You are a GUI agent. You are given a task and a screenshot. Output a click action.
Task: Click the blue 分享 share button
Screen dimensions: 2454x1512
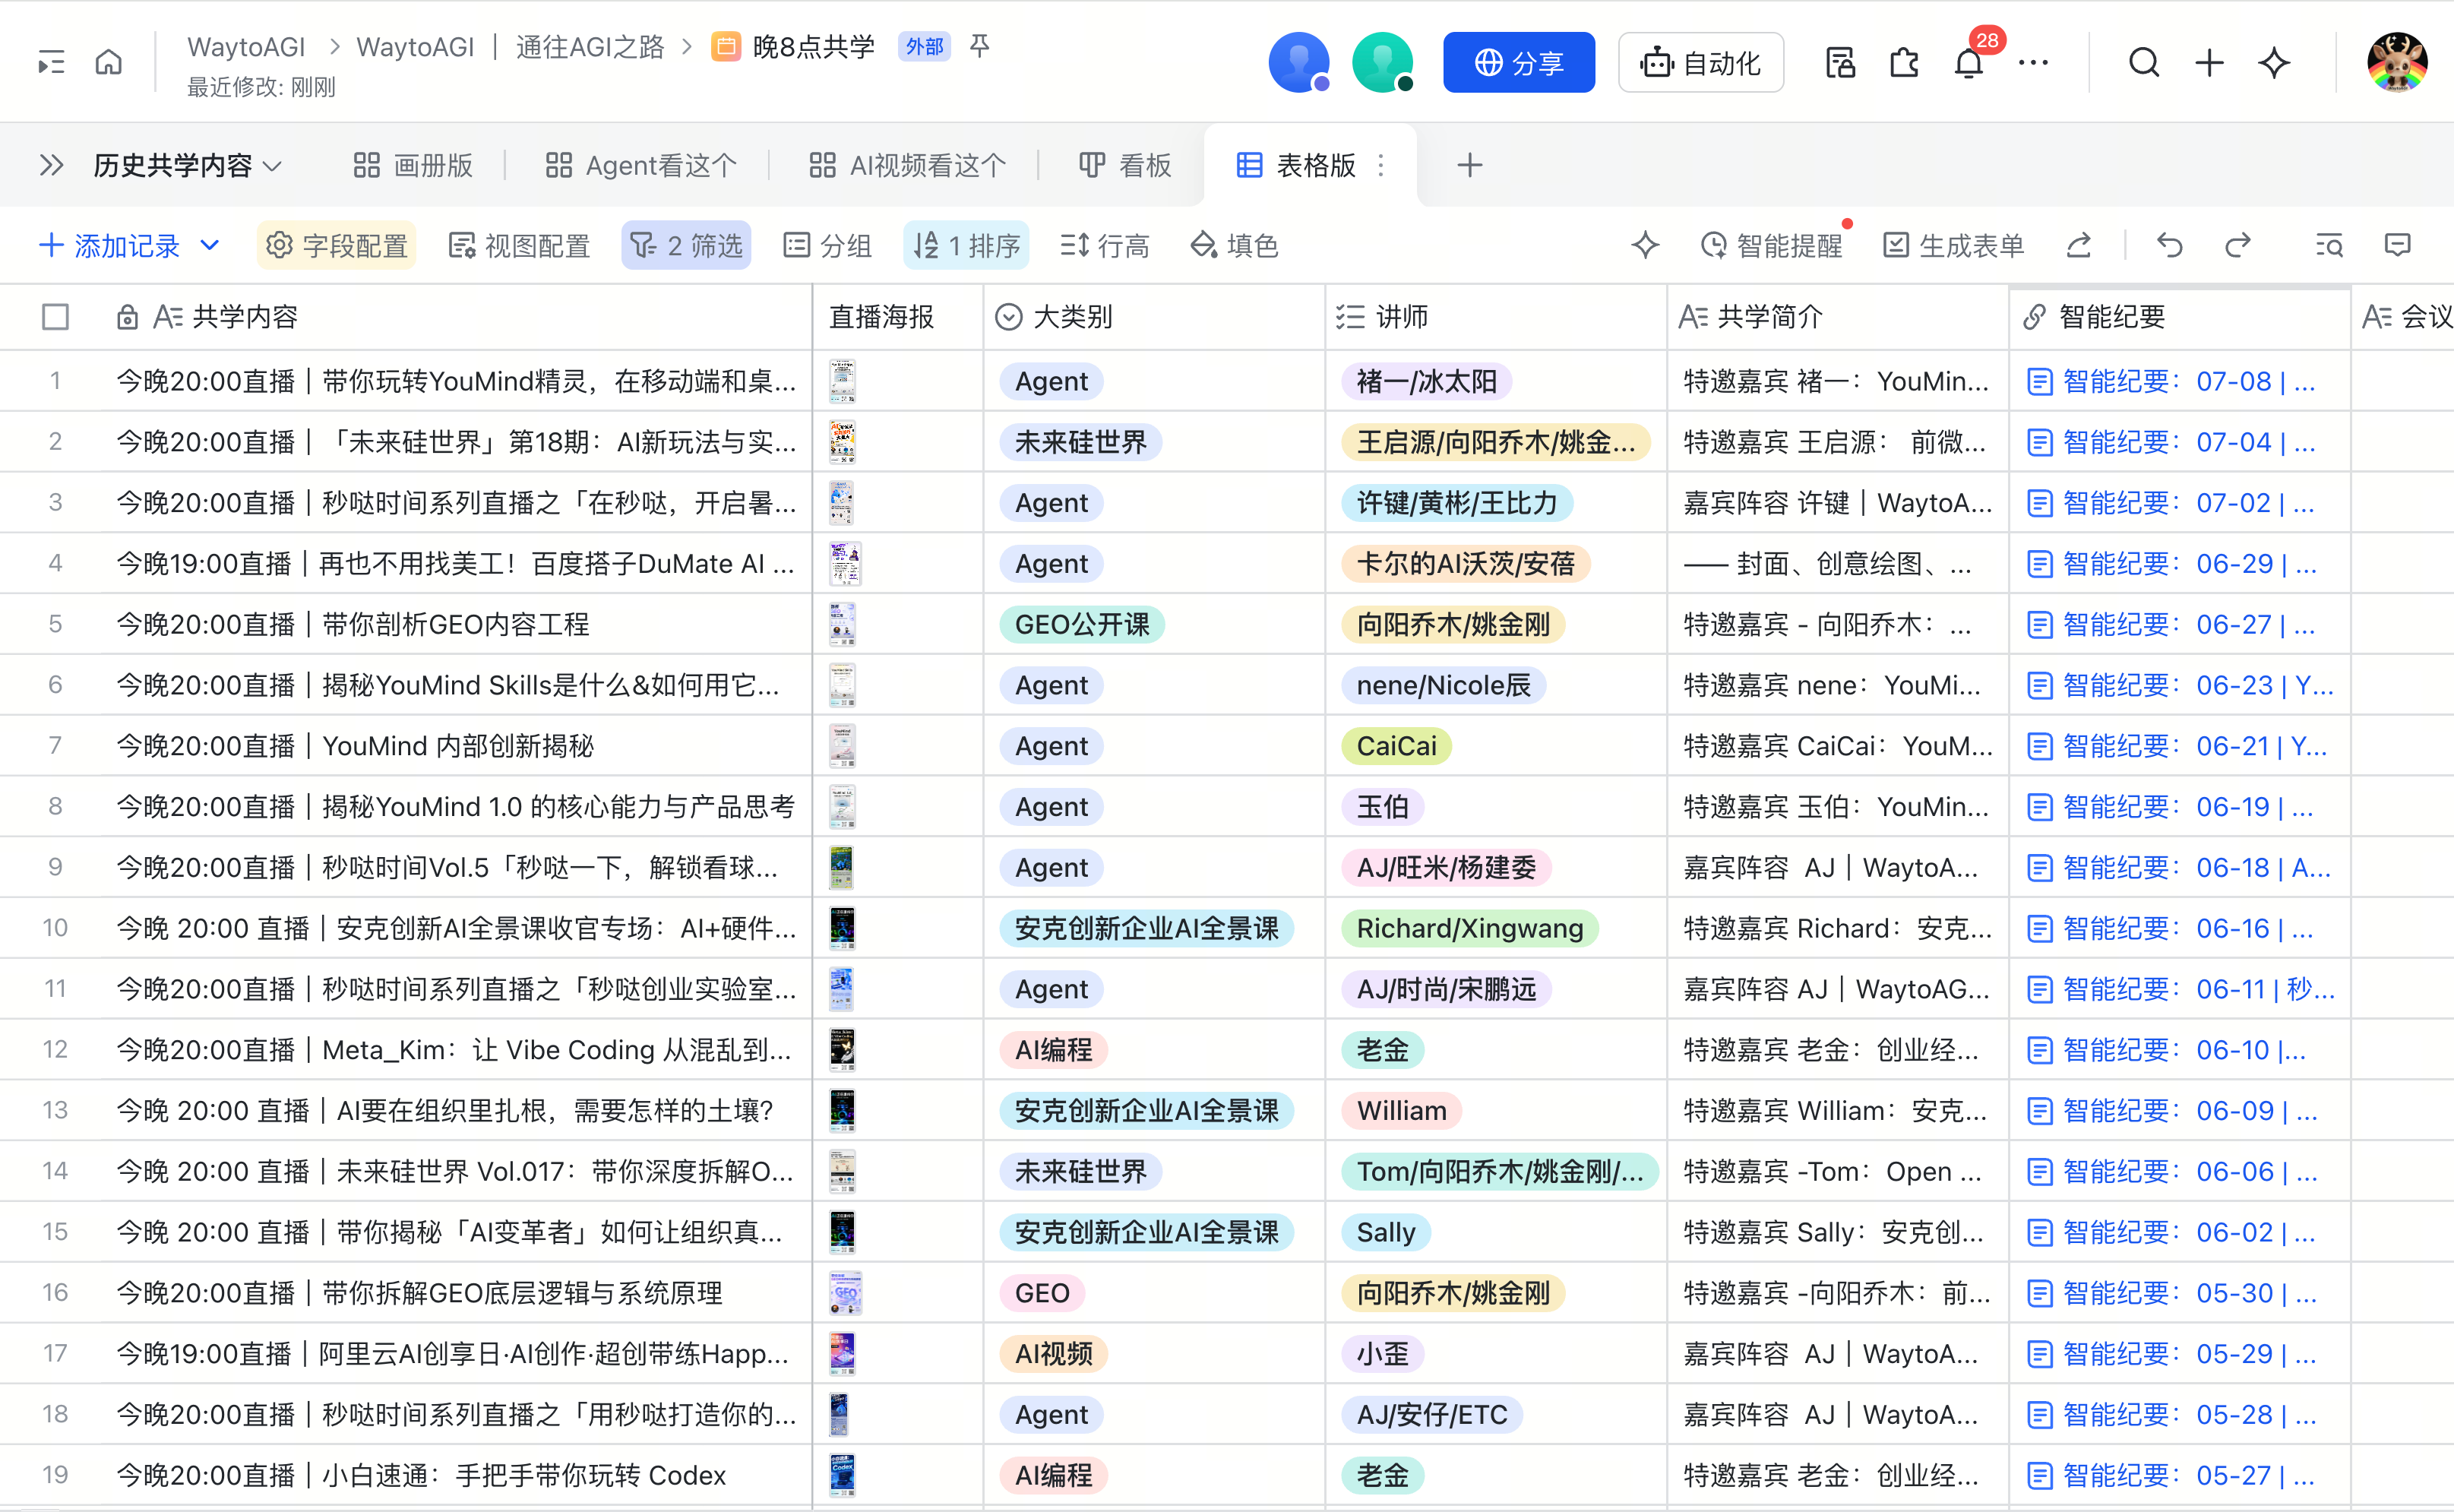coord(1518,63)
